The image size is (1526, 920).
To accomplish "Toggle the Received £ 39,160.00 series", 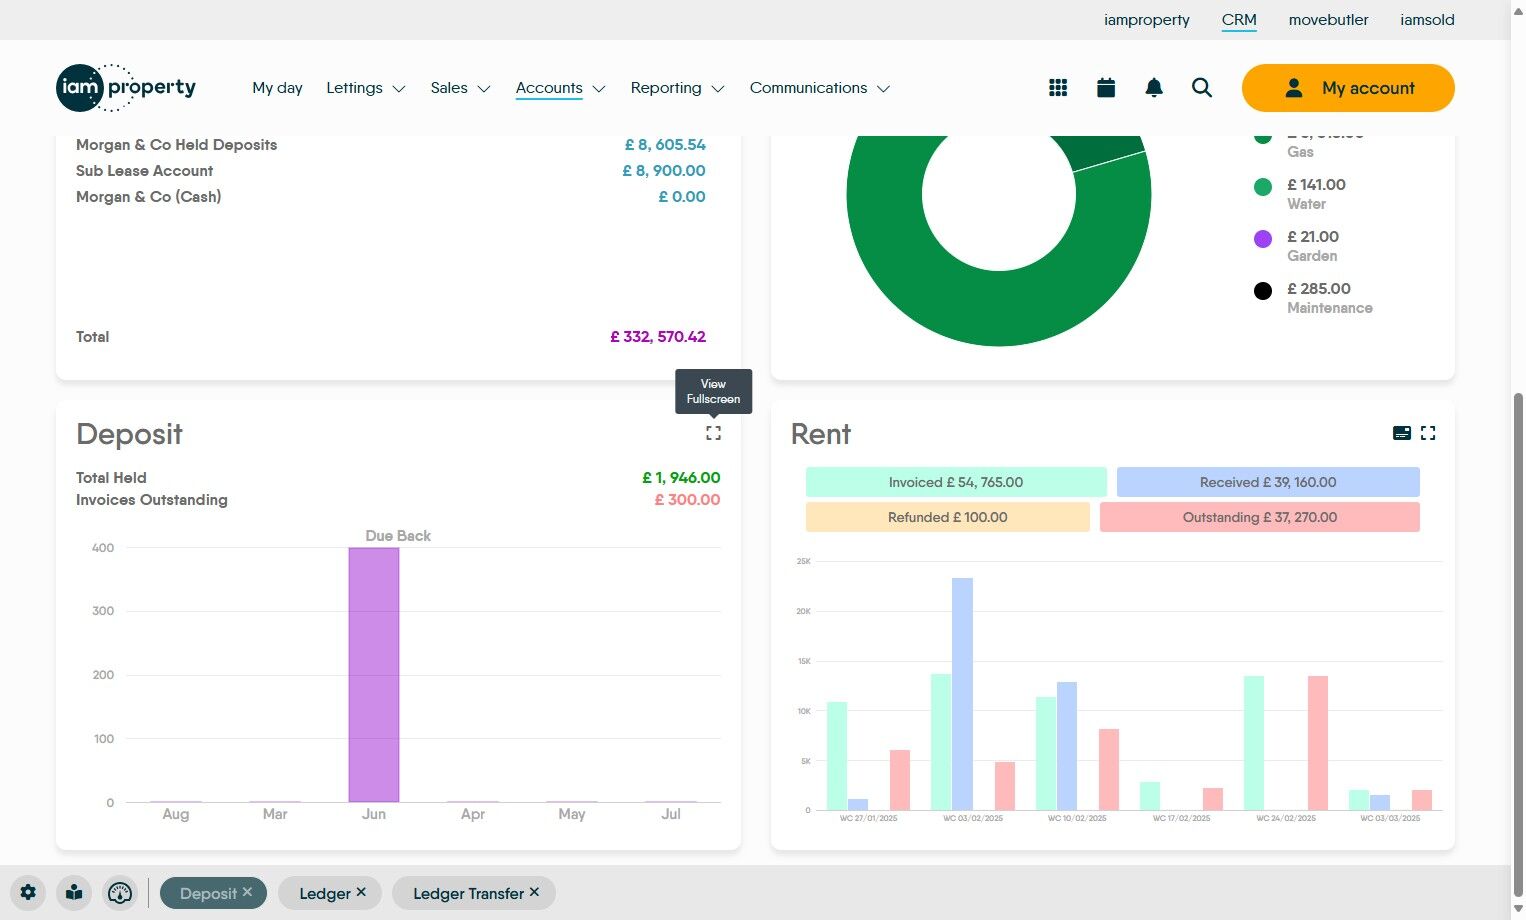I will [1268, 482].
